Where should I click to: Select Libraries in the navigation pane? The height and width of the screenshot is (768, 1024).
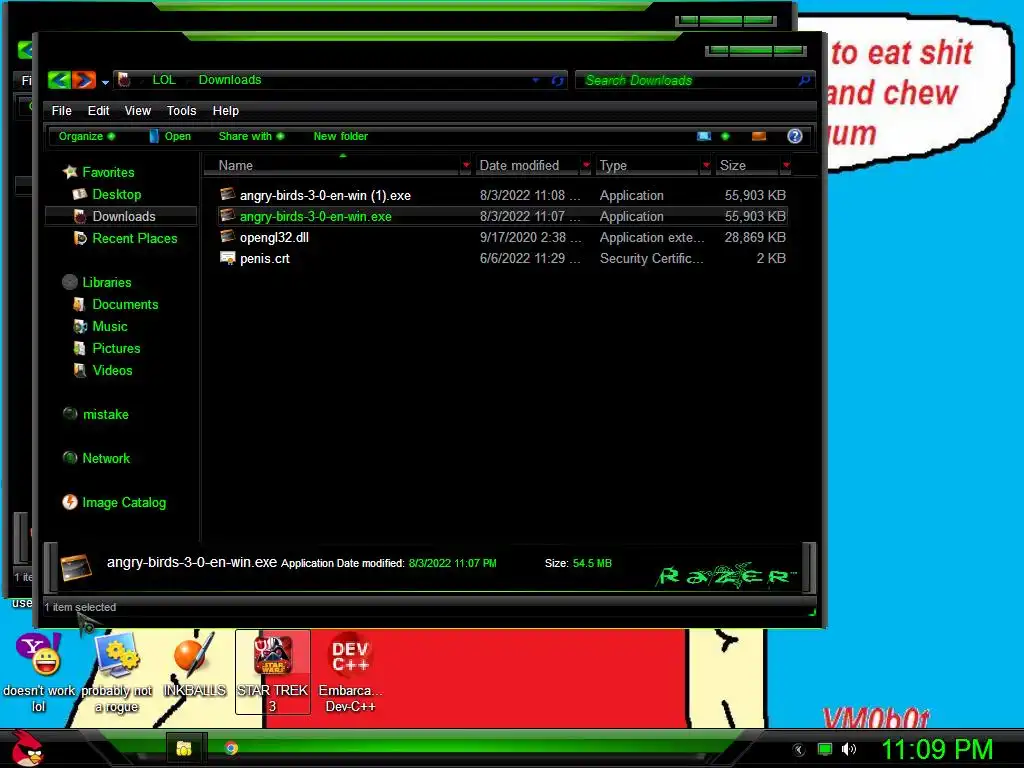[106, 282]
